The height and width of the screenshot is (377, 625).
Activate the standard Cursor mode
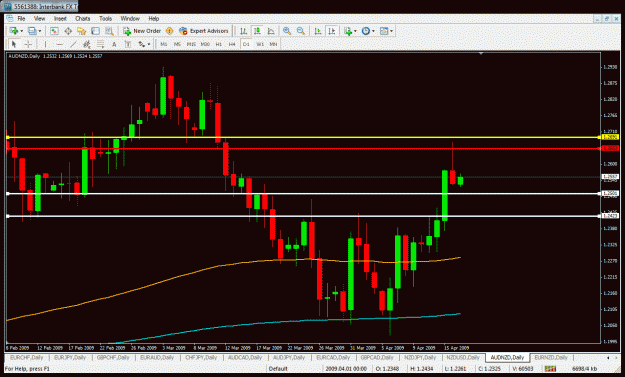(x=14, y=44)
